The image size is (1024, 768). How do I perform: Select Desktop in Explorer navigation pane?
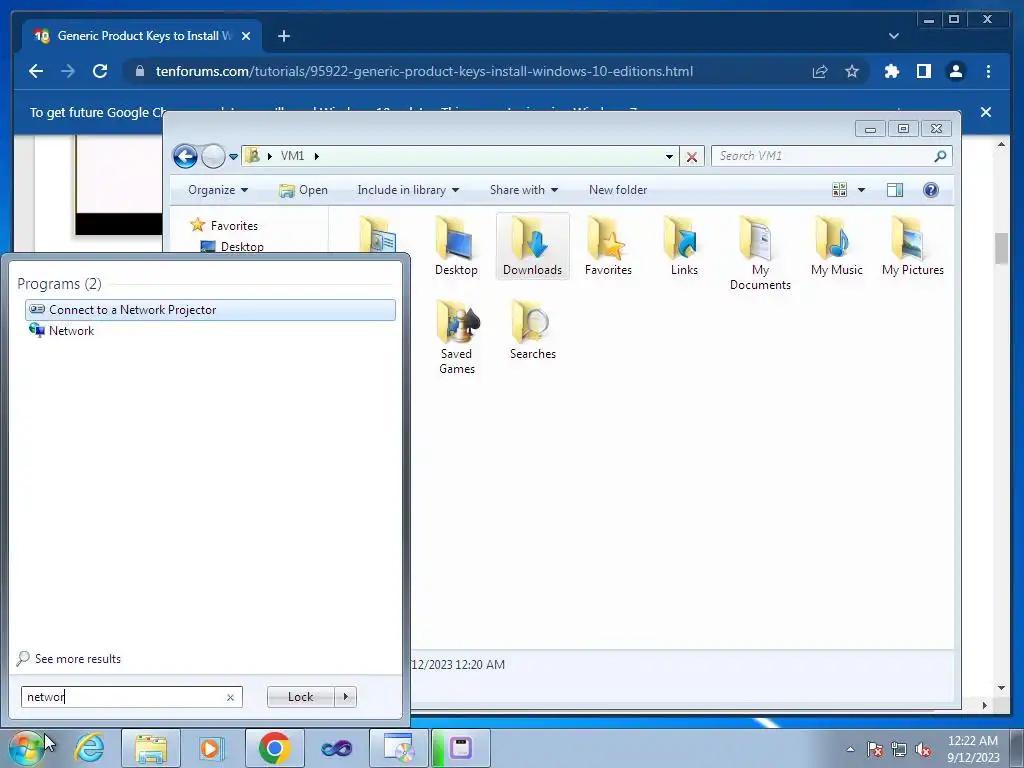pyautogui.click(x=232, y=247)
